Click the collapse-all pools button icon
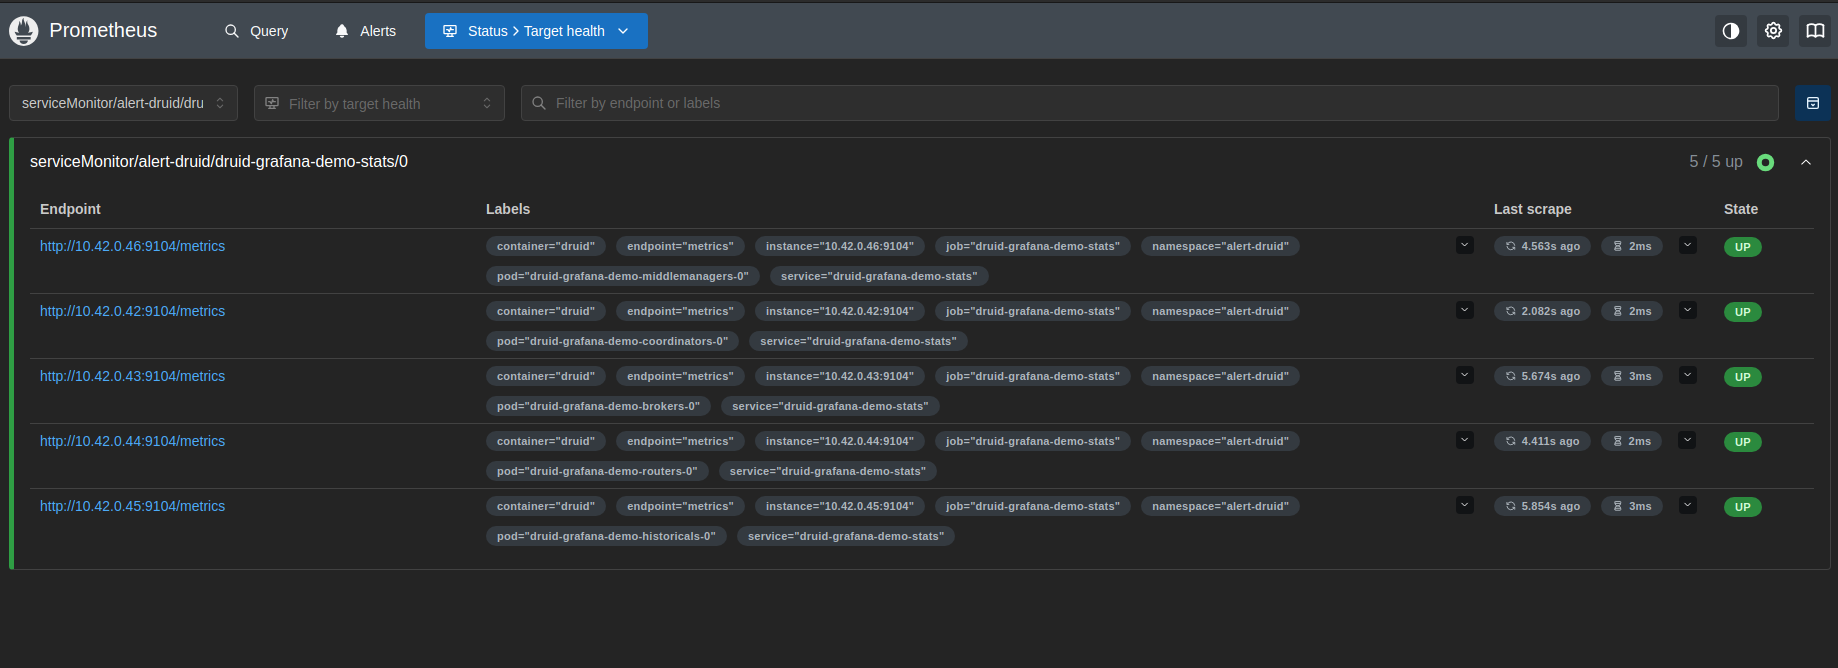 point(1813,103)
